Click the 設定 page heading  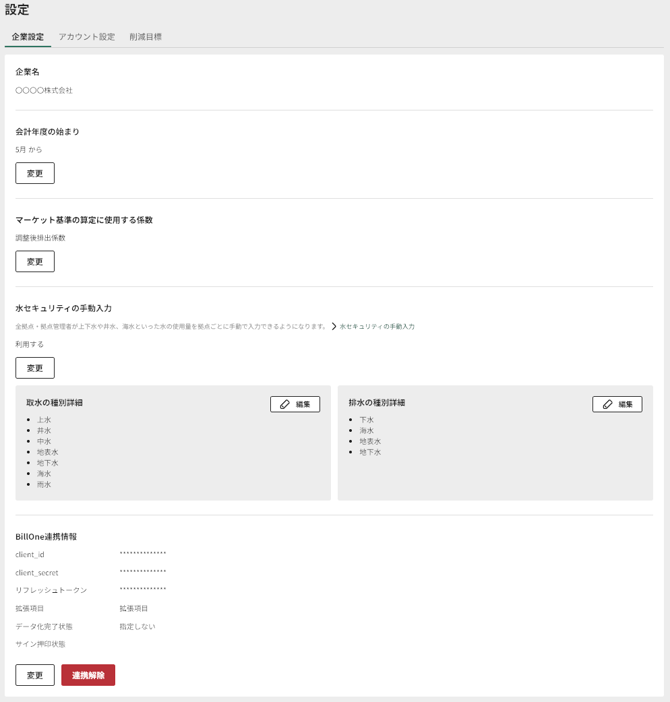pos(17,10)
